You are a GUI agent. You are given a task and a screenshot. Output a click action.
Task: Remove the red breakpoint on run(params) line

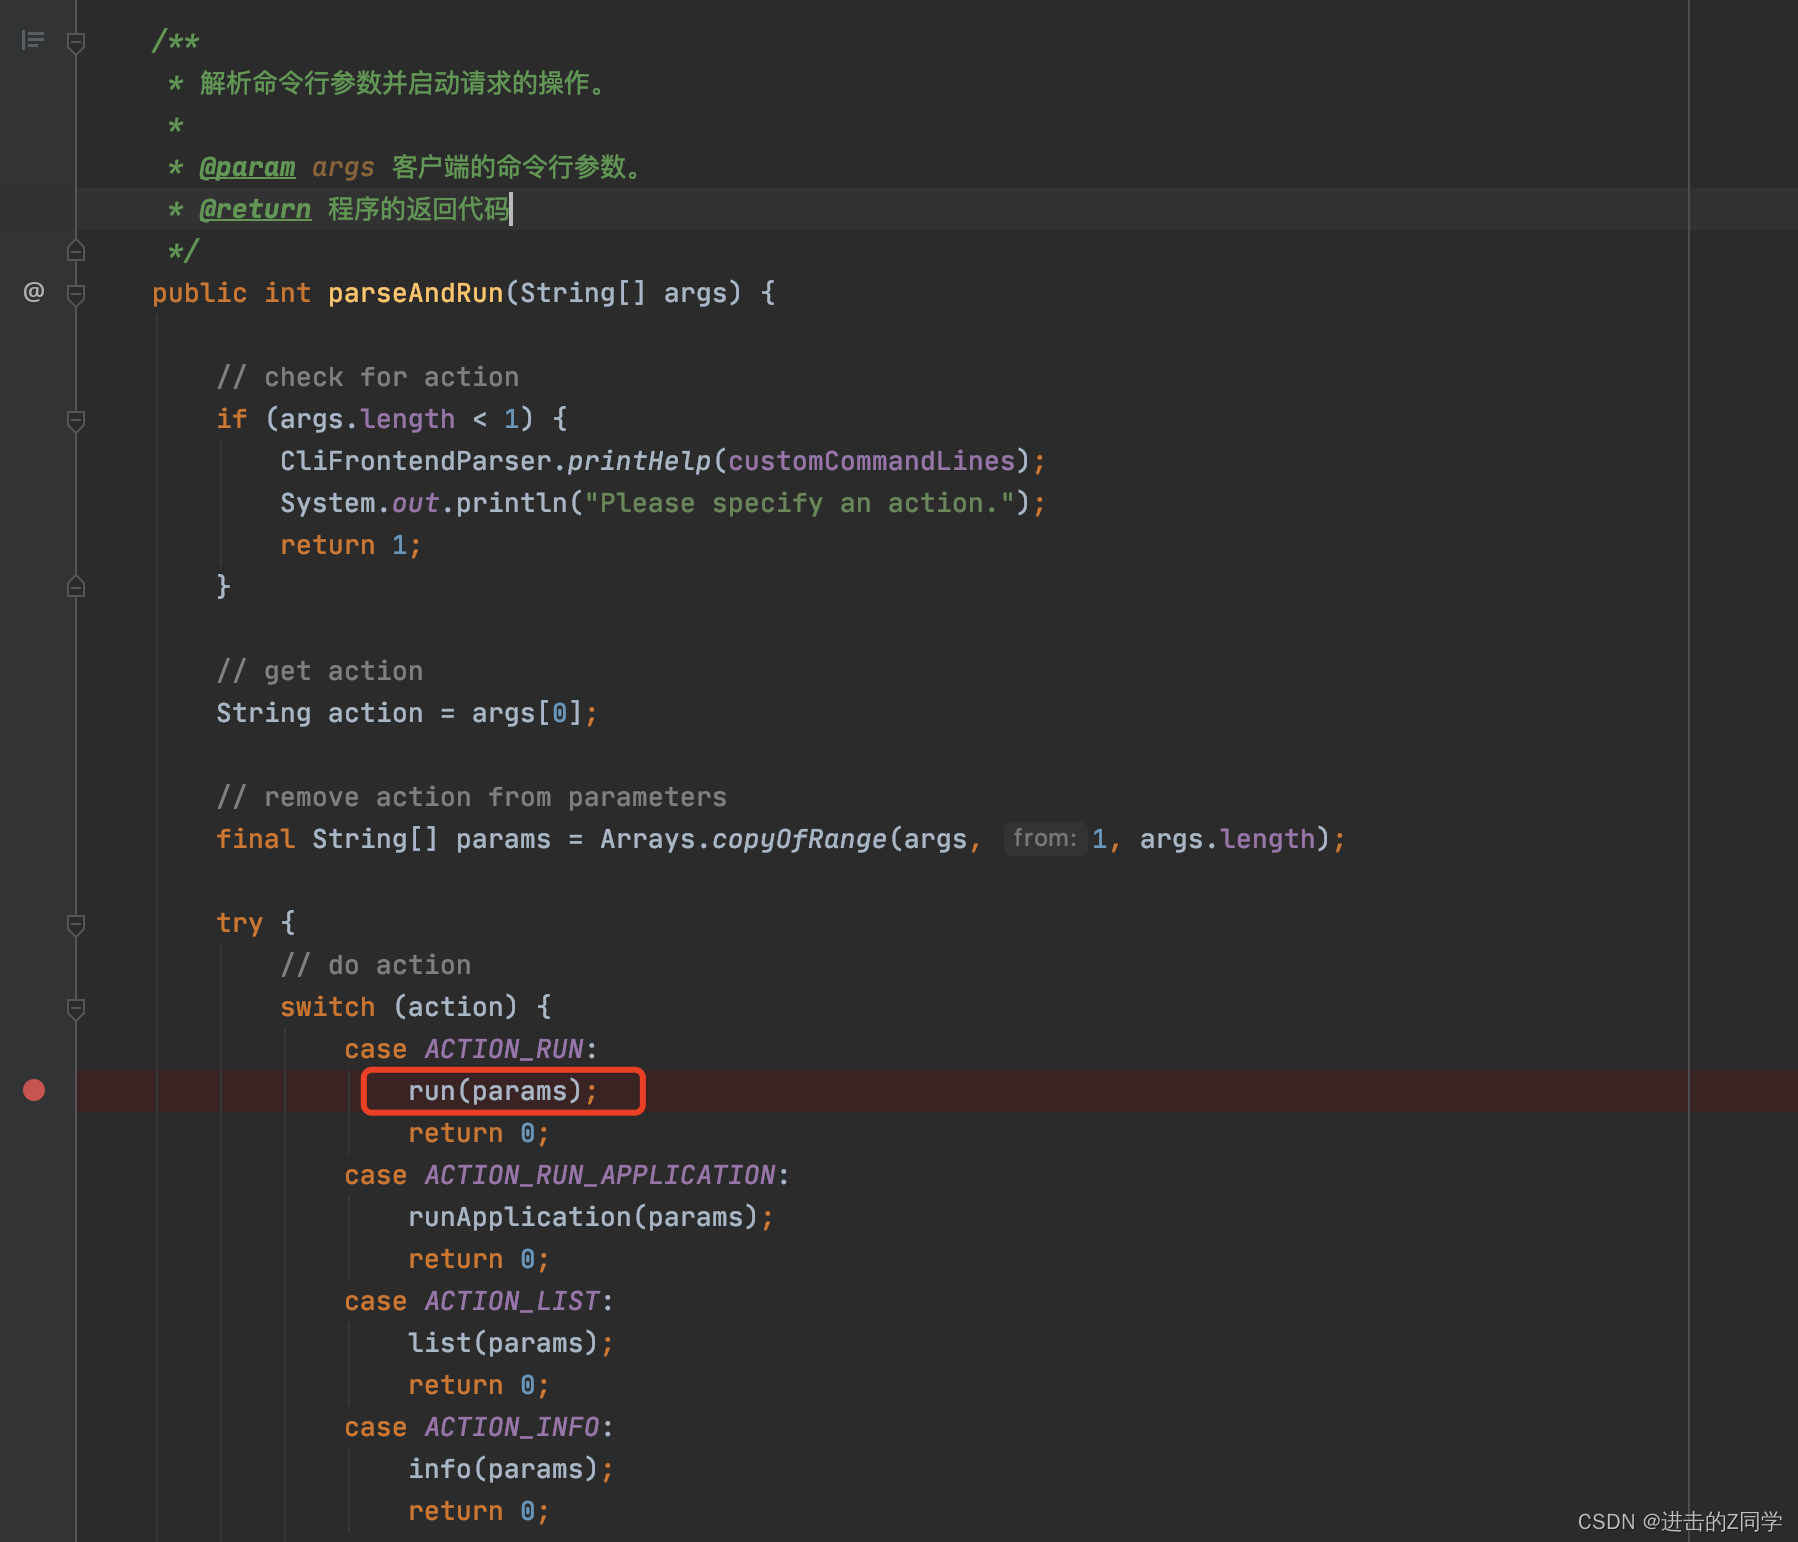click(x=34, y=1090)
